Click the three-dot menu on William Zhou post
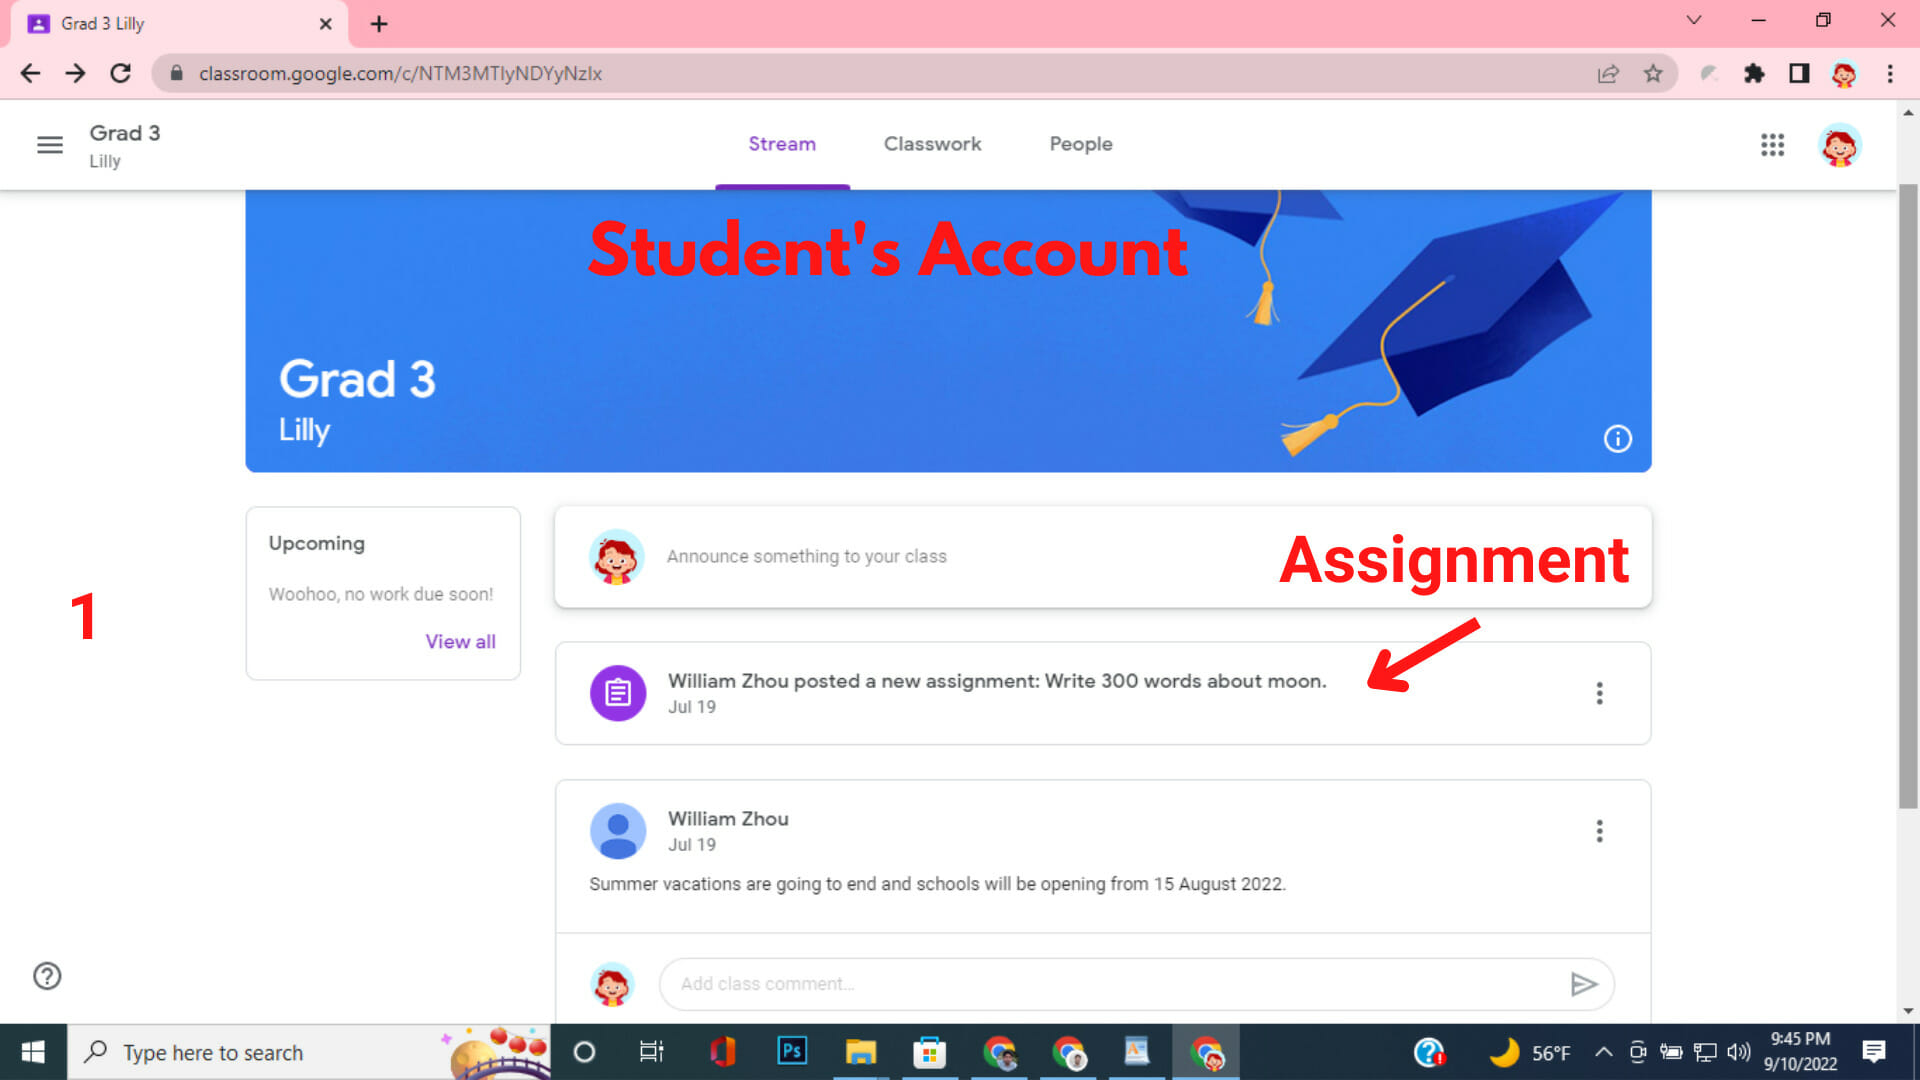The image size is (1920, 1080). point(1600,831)
